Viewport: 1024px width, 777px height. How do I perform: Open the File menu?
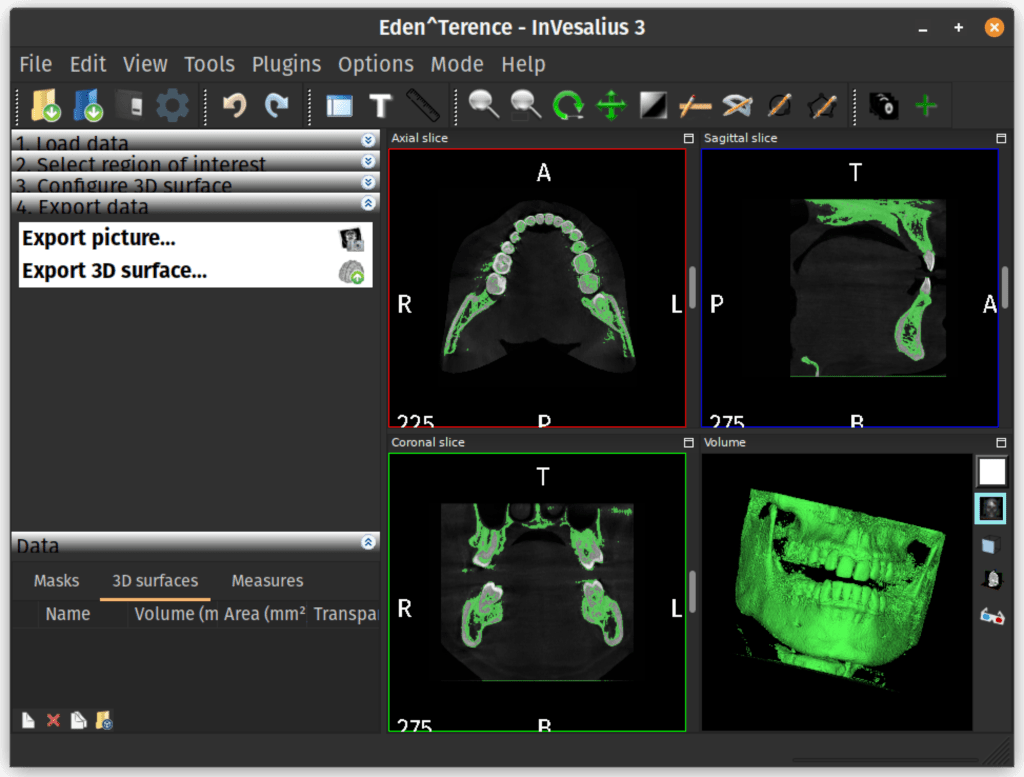tap(35, 64)
